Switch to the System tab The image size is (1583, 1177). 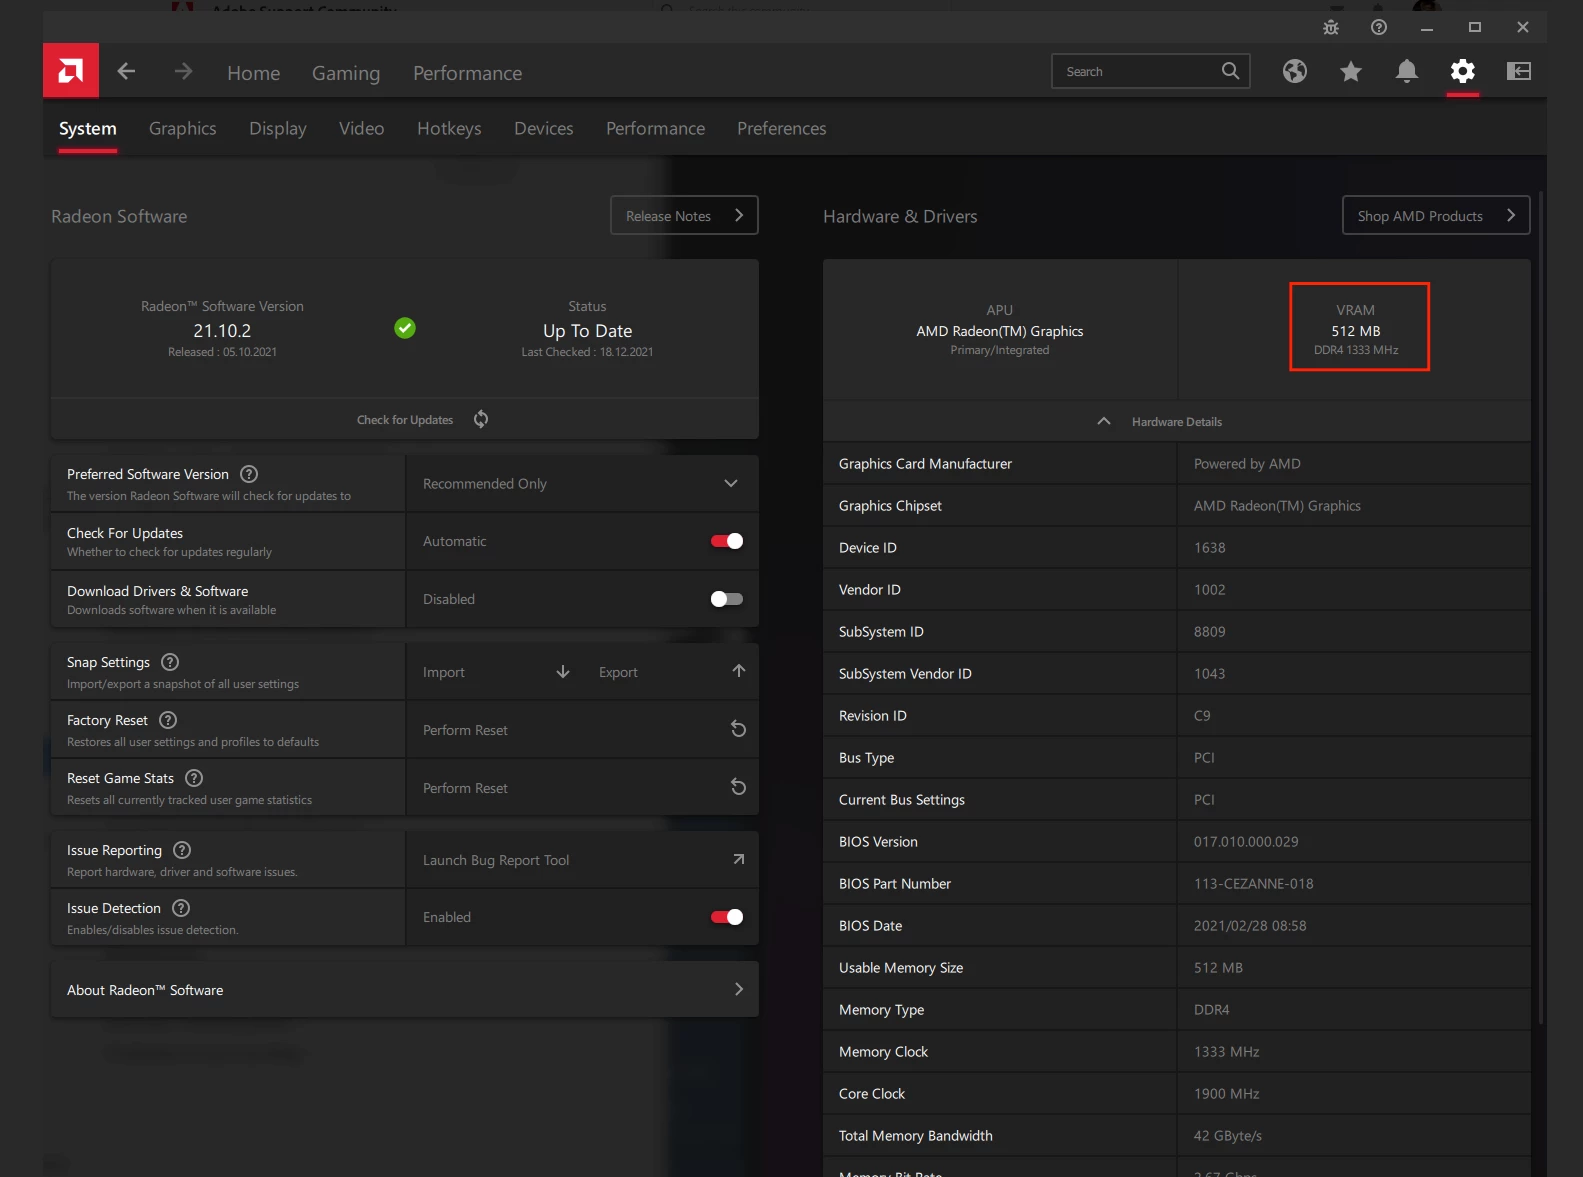(88, 129)
